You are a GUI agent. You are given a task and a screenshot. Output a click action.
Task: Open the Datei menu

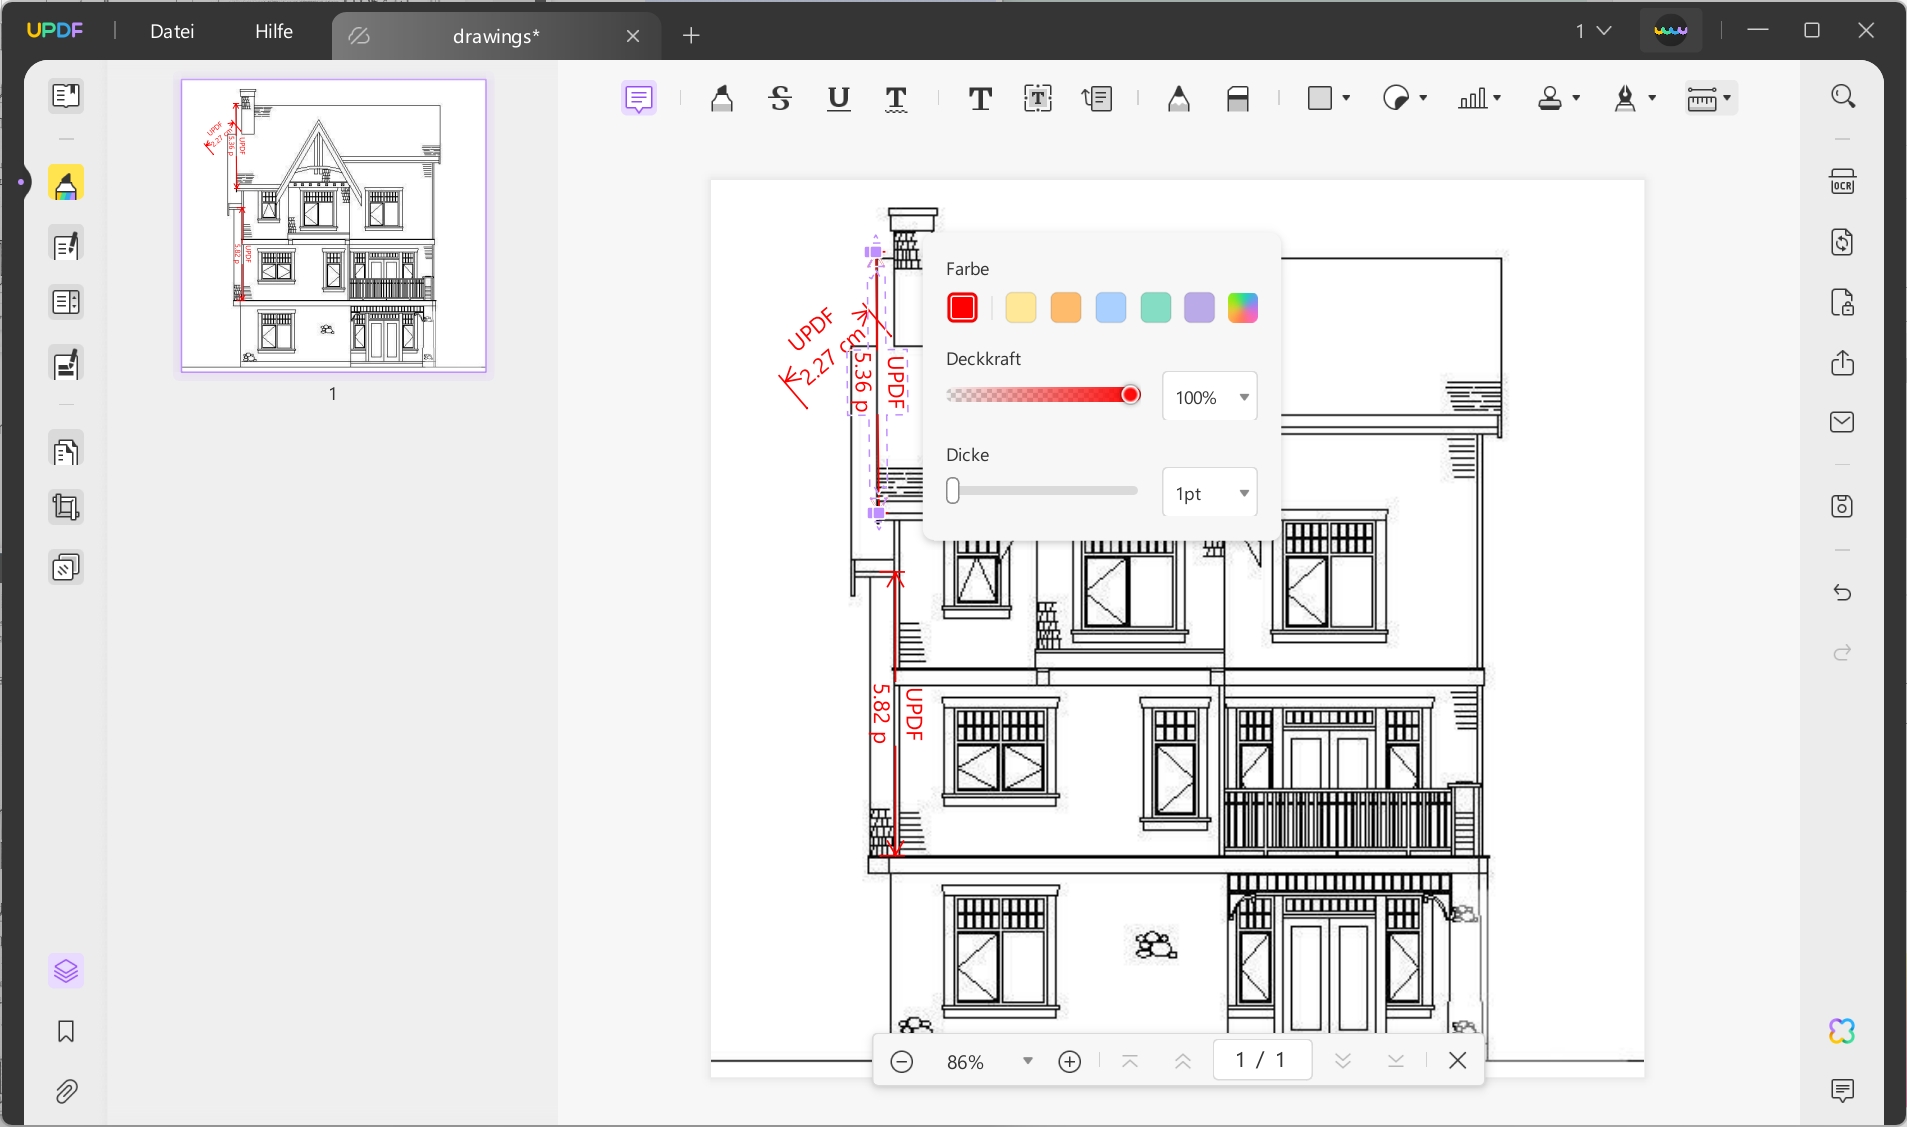point(172,31)
